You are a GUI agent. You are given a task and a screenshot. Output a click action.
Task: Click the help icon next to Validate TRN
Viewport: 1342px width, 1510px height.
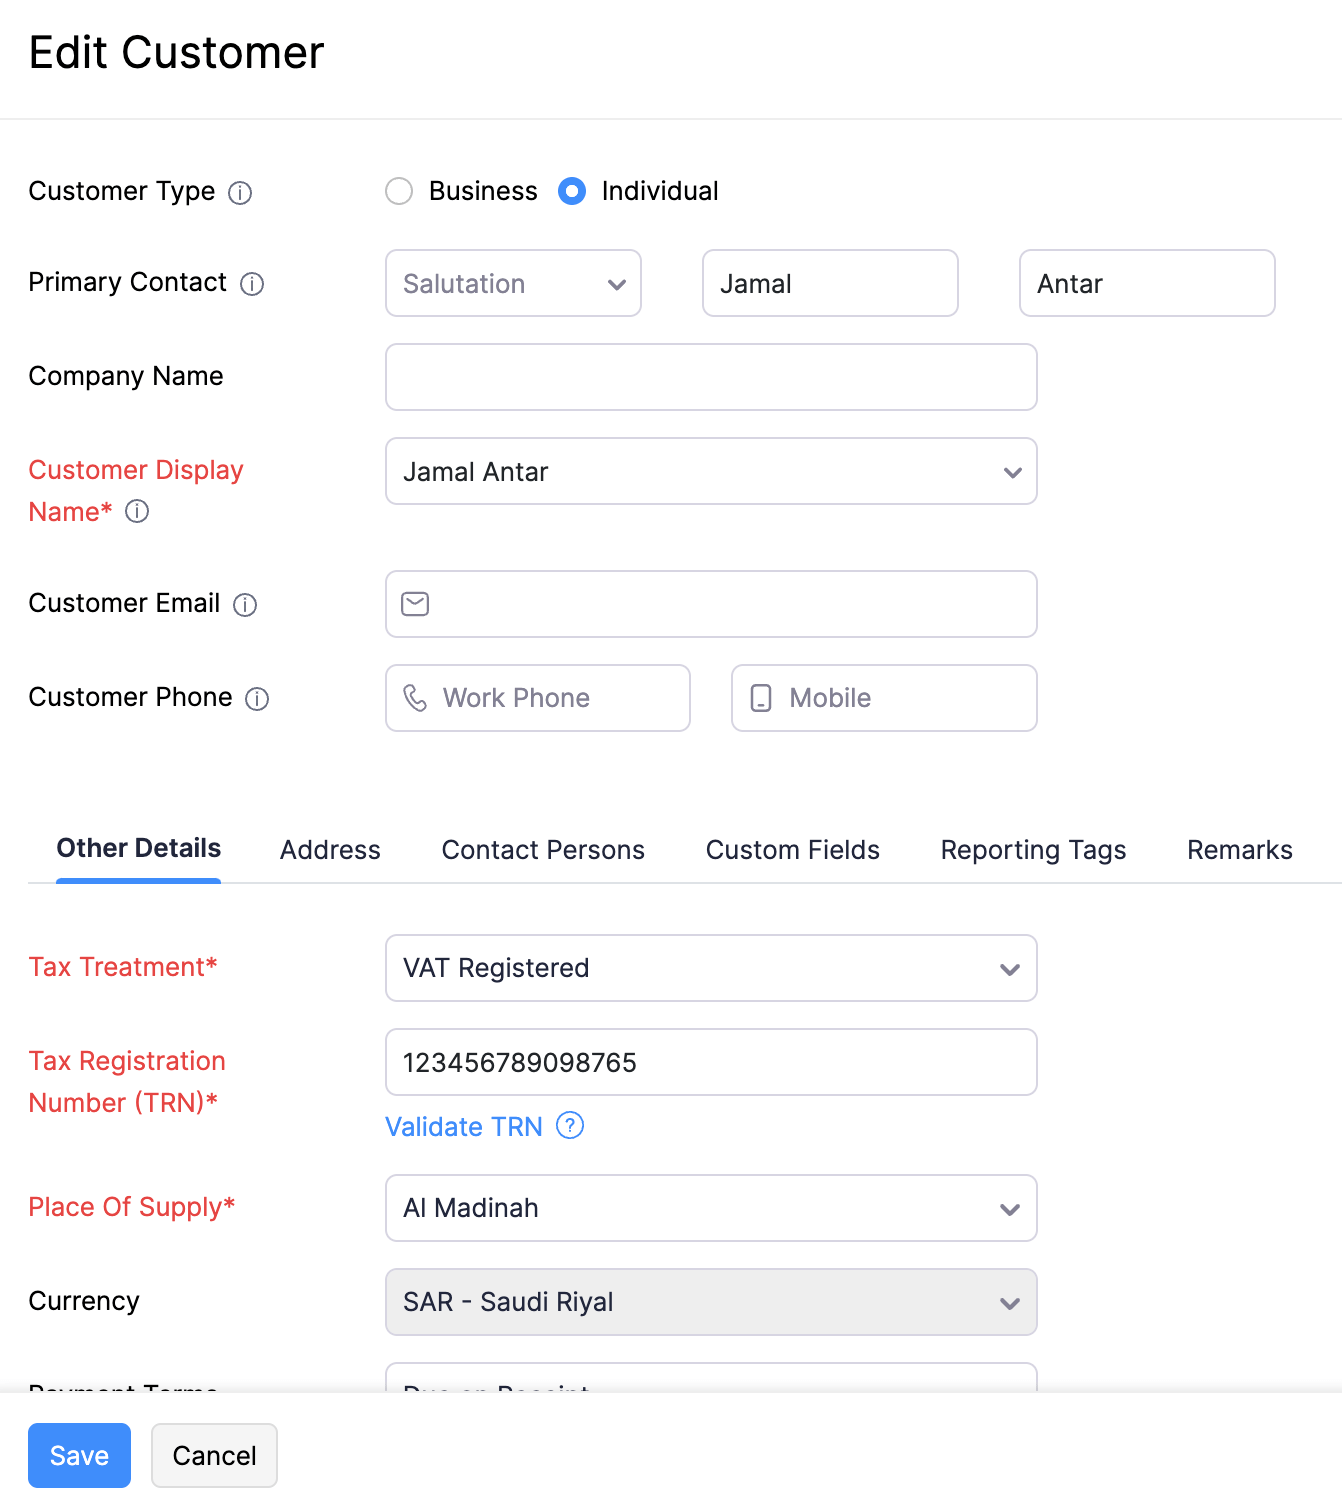pyautogui.click(x=570, y=1126)
